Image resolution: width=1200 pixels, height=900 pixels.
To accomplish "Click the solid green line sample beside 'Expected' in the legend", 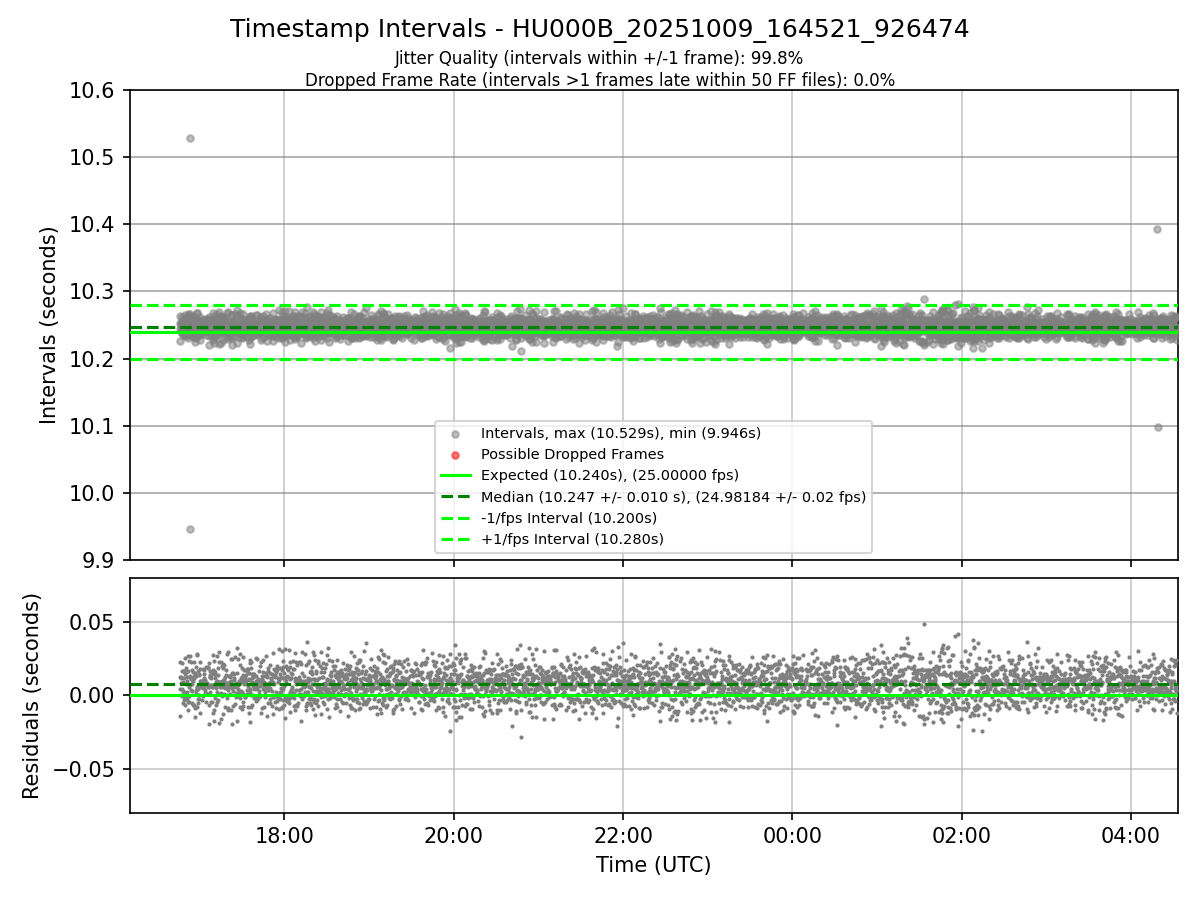I will pyautogui.click(x=455, y=475).
